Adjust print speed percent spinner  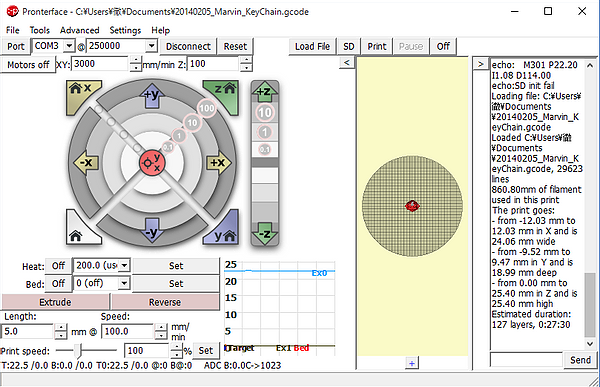176,351
